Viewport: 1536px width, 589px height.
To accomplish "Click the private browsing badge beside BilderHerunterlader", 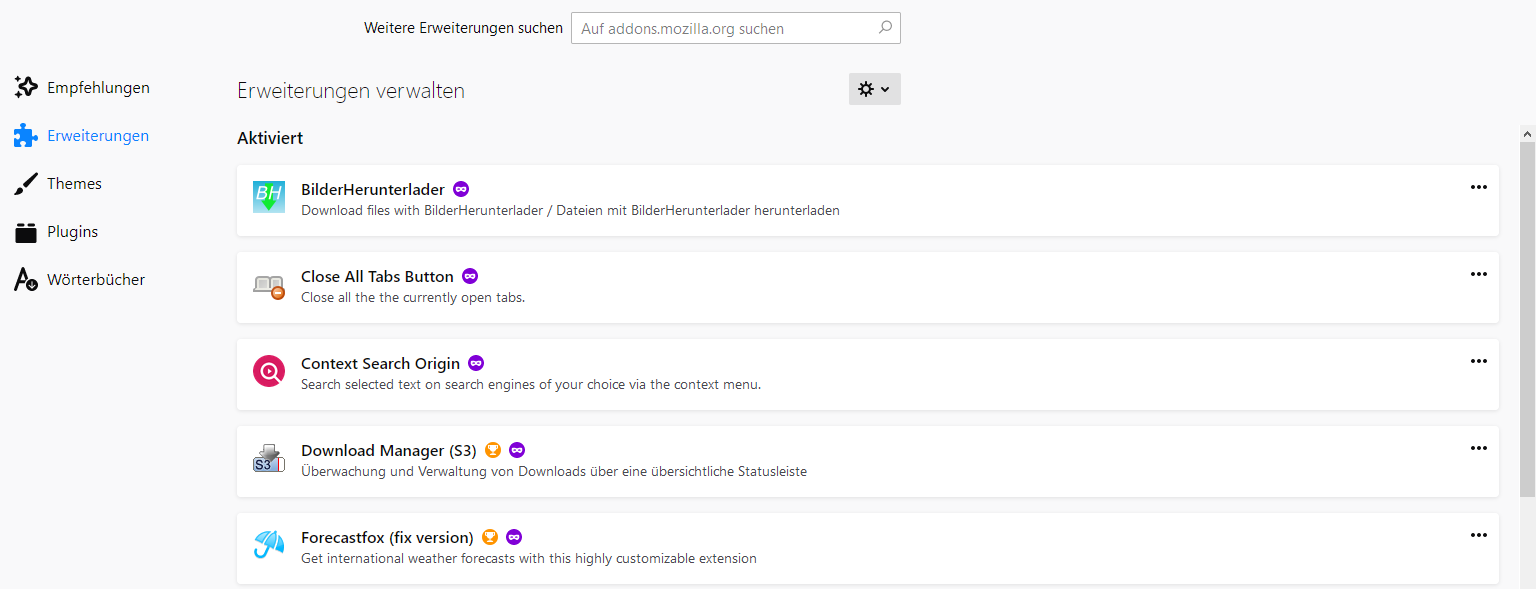I will coord(461,189).
